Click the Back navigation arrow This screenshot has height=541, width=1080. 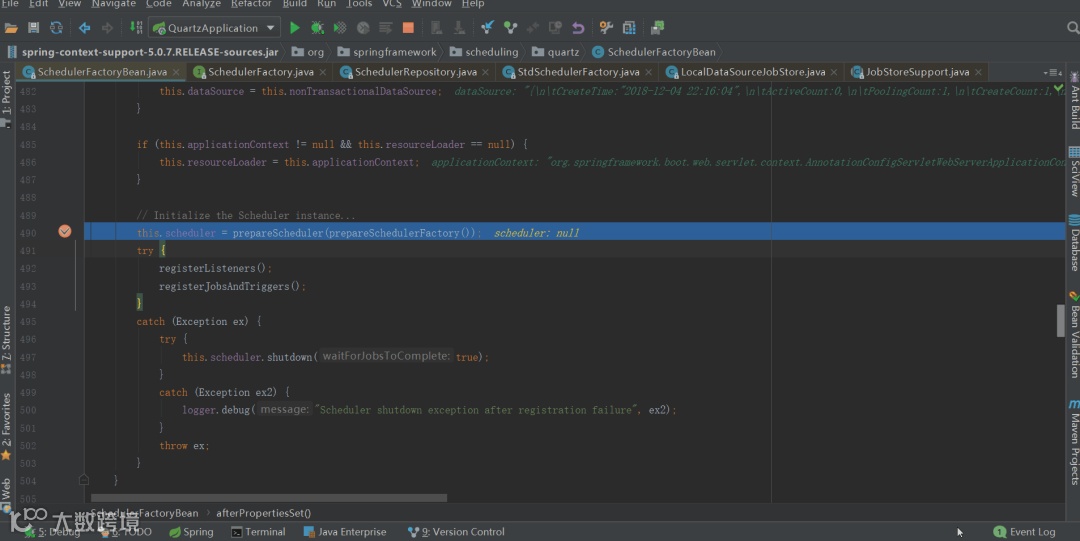(84, 28)
